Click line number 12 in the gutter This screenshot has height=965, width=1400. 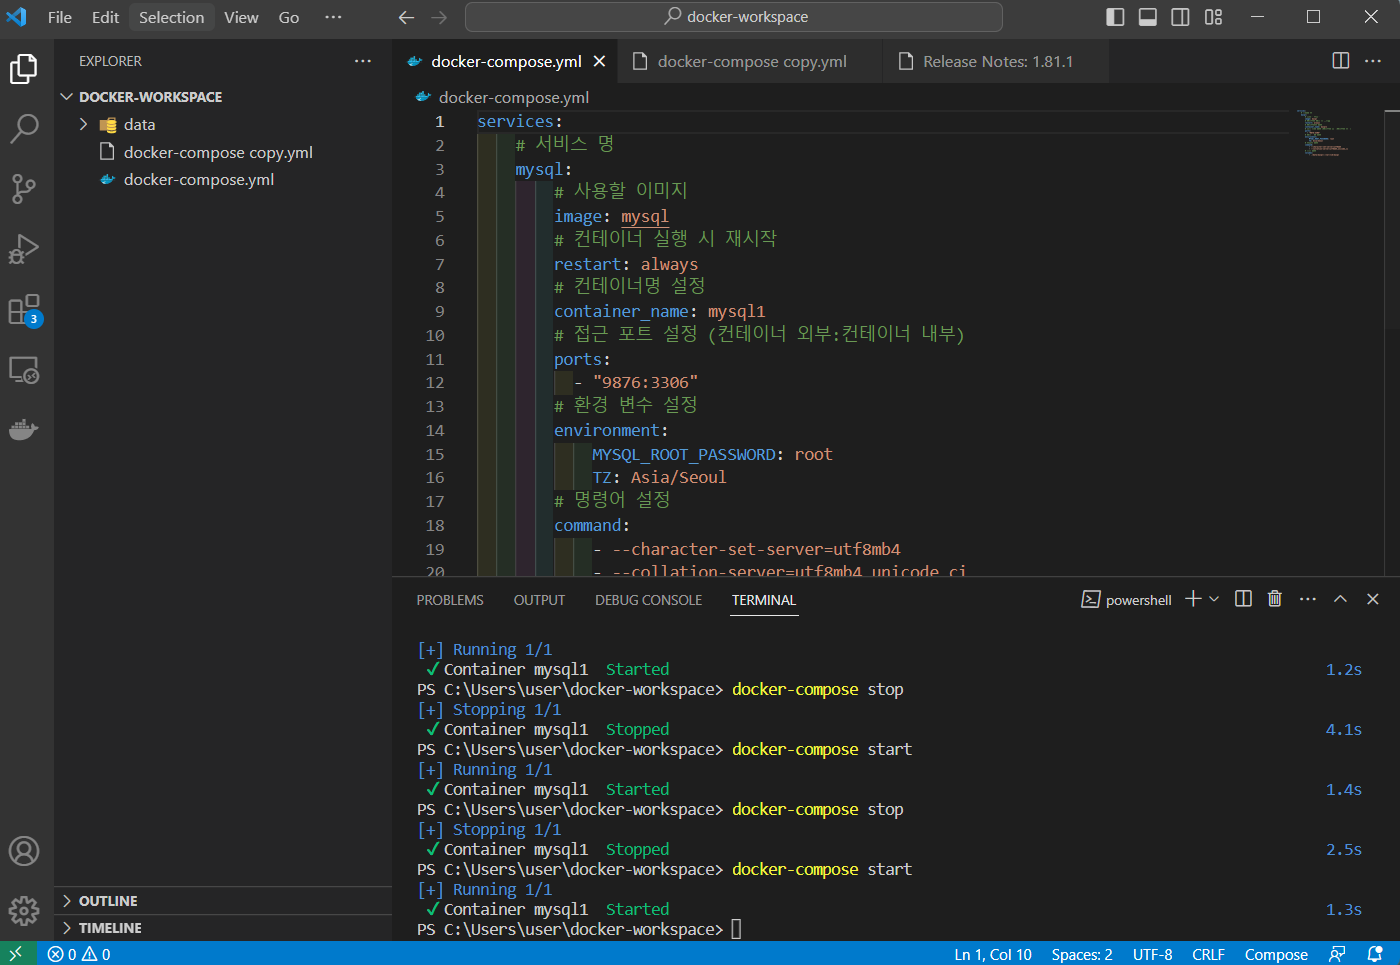coord(435,382)
